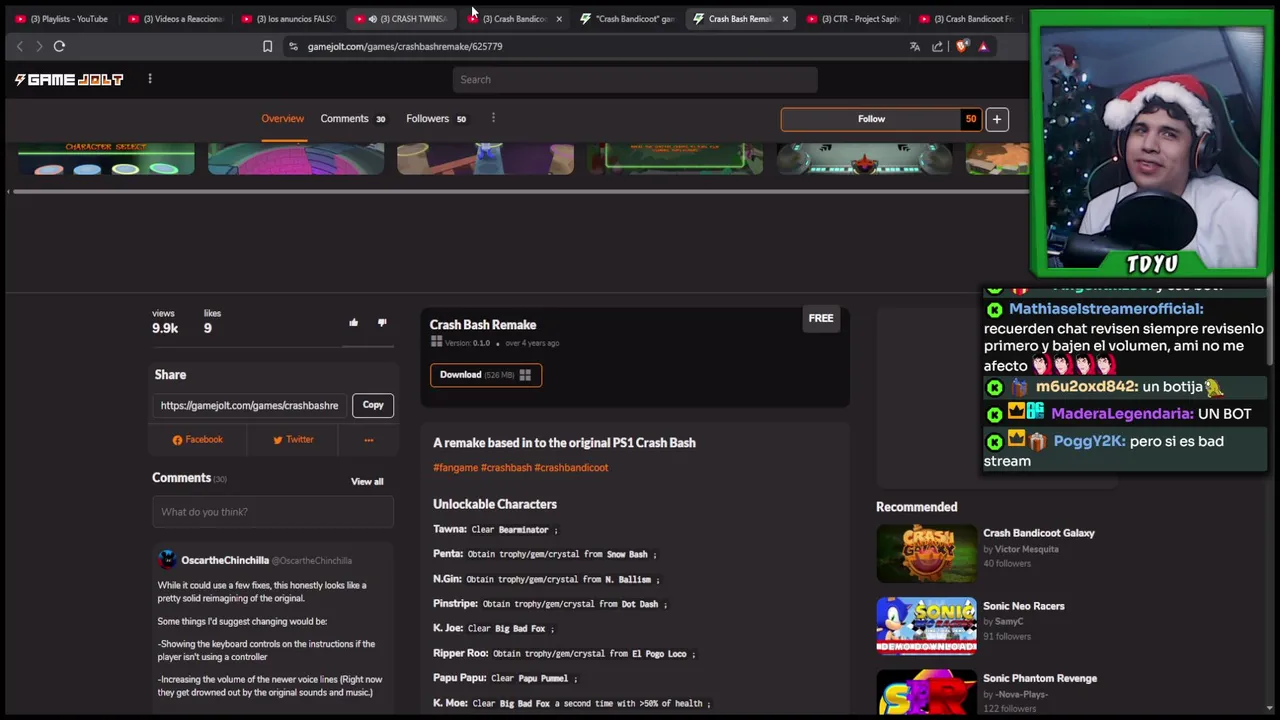Open the #crashbandicoot hashtag
Image resolution: width=1280 pixels, height=720 pixels.
click(571, 467)
